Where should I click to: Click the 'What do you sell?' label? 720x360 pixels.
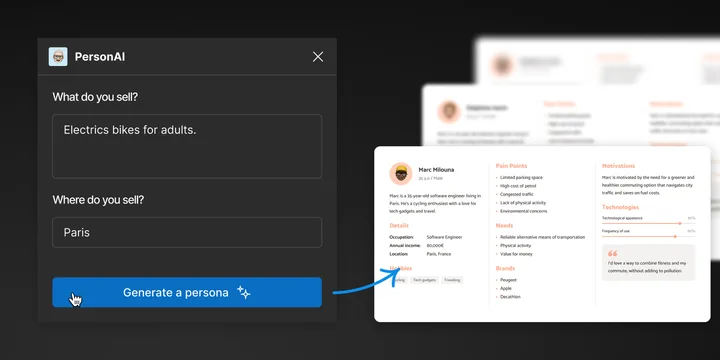(95, 97)
